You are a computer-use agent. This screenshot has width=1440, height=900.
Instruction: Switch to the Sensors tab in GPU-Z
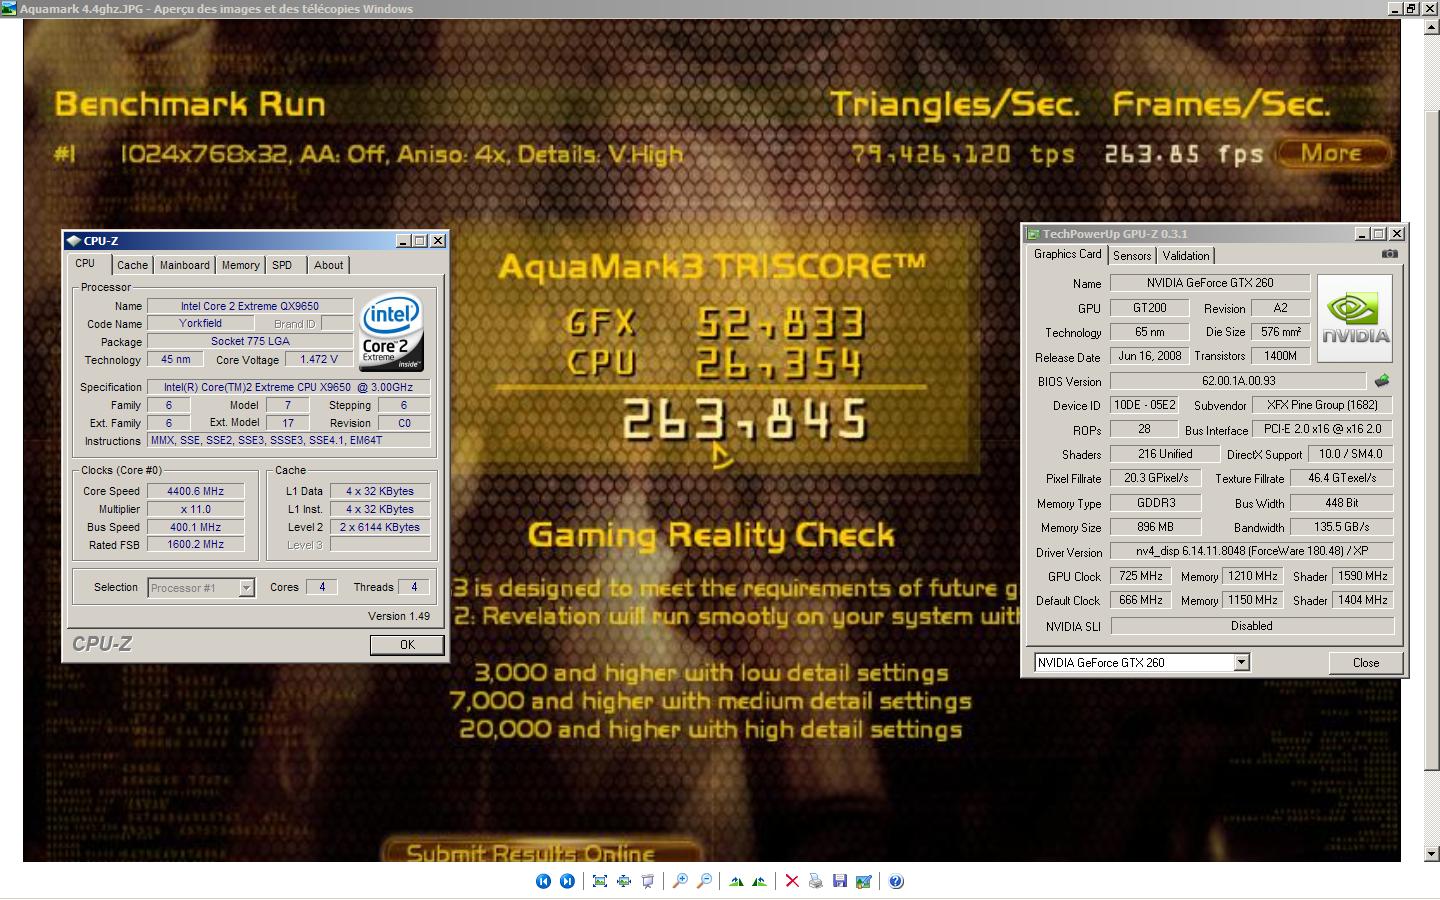1132,256
